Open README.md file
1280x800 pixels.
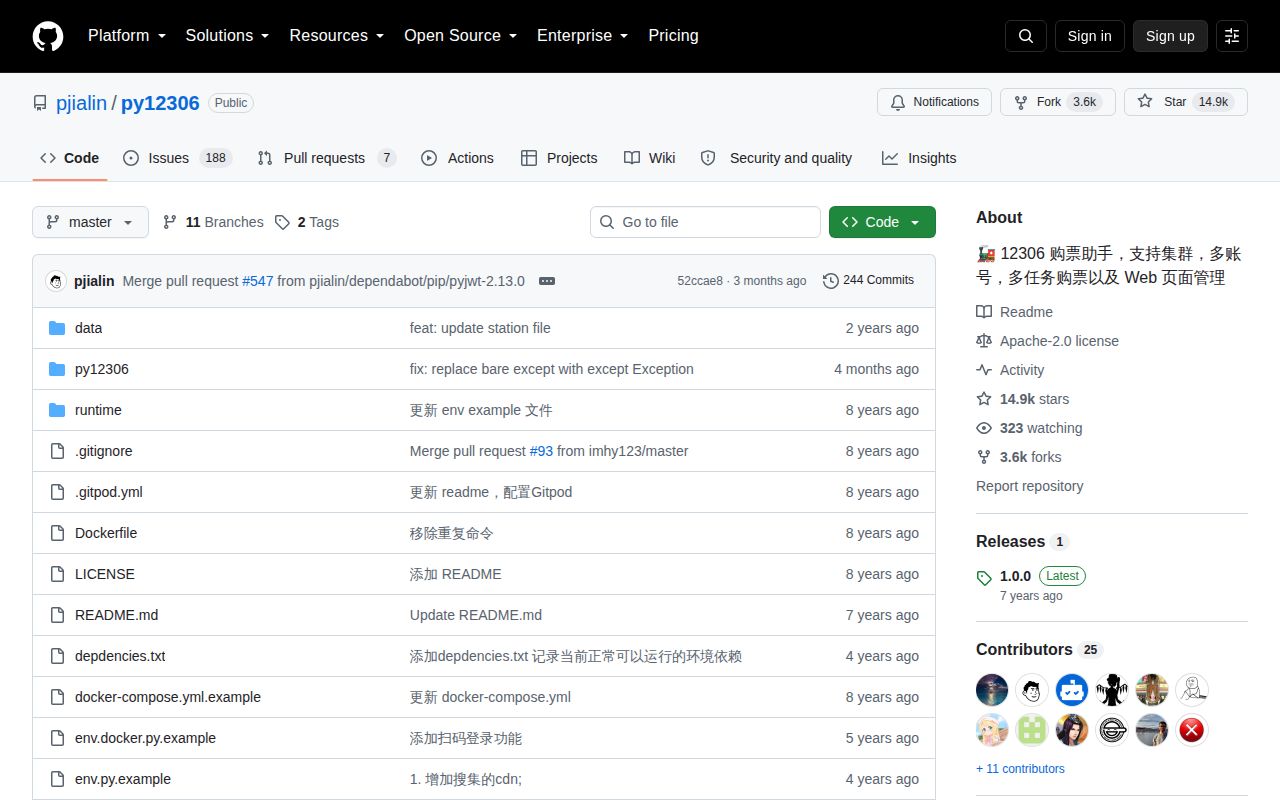tap(116, 615)
